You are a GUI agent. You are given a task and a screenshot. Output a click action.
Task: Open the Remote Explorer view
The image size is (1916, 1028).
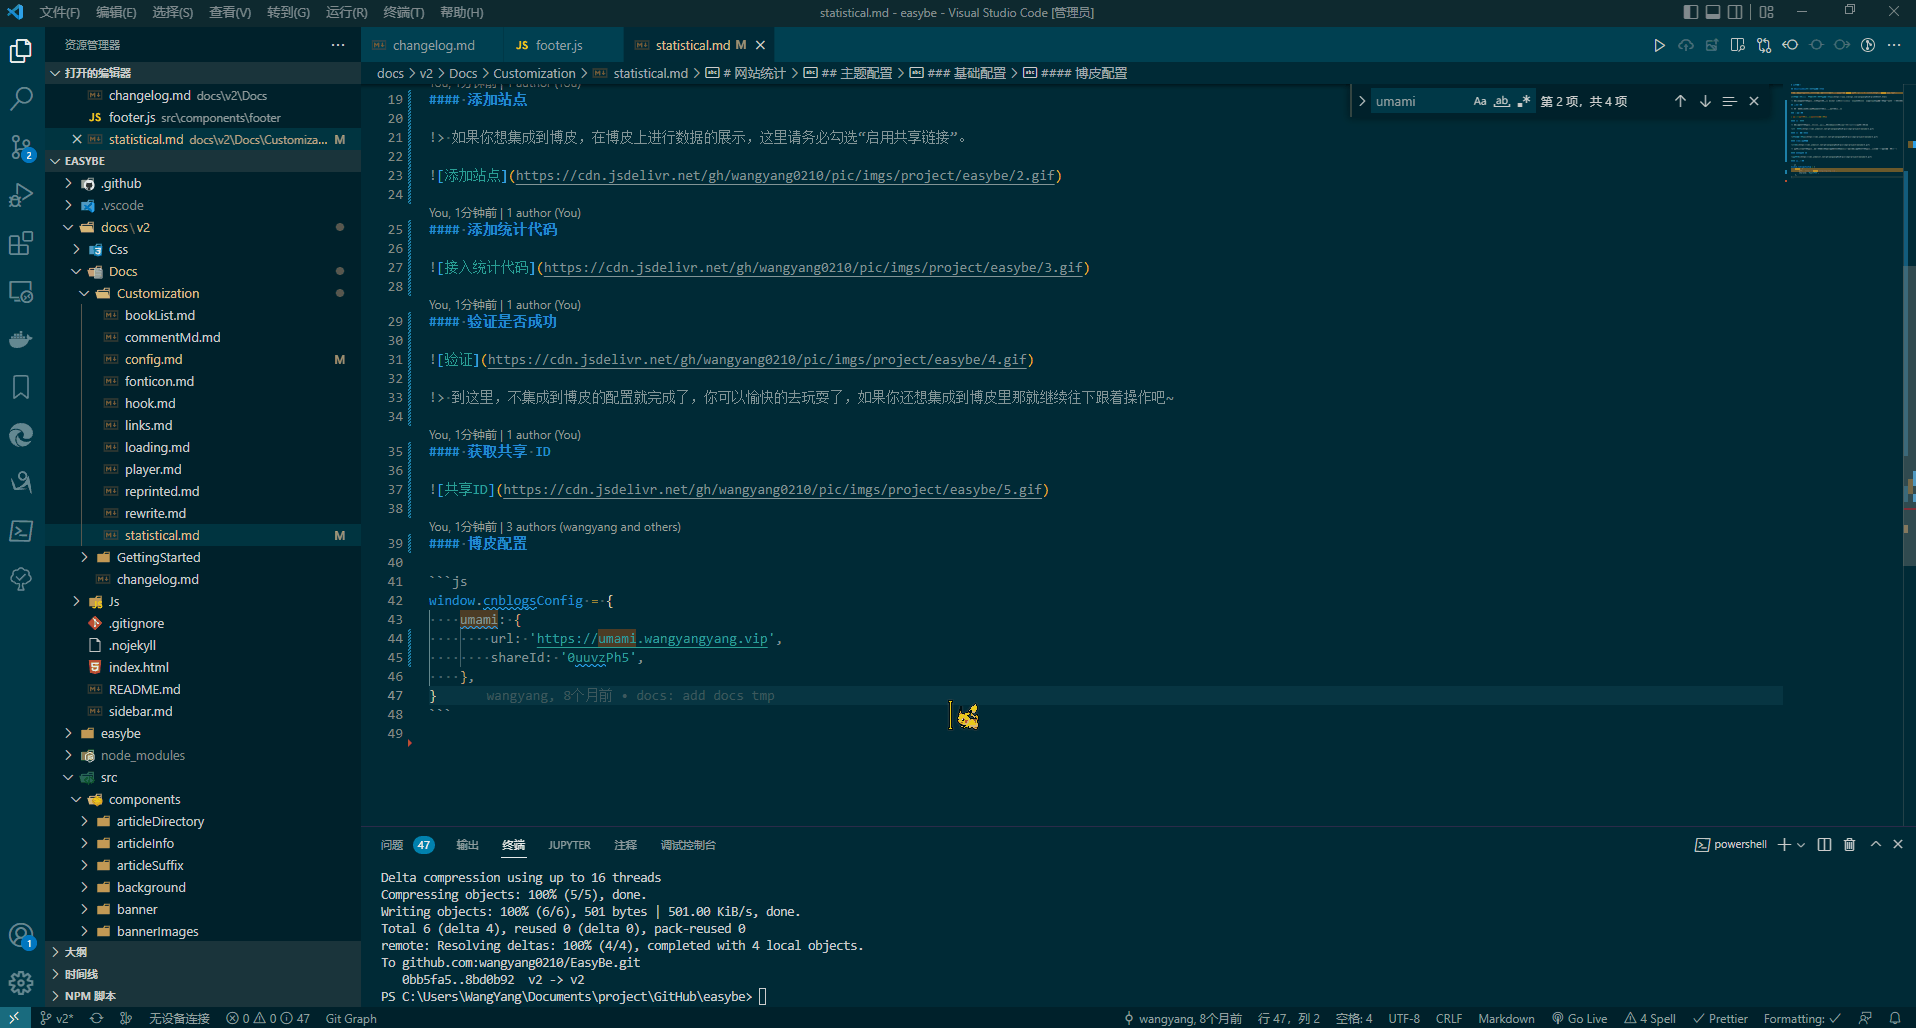21,291
